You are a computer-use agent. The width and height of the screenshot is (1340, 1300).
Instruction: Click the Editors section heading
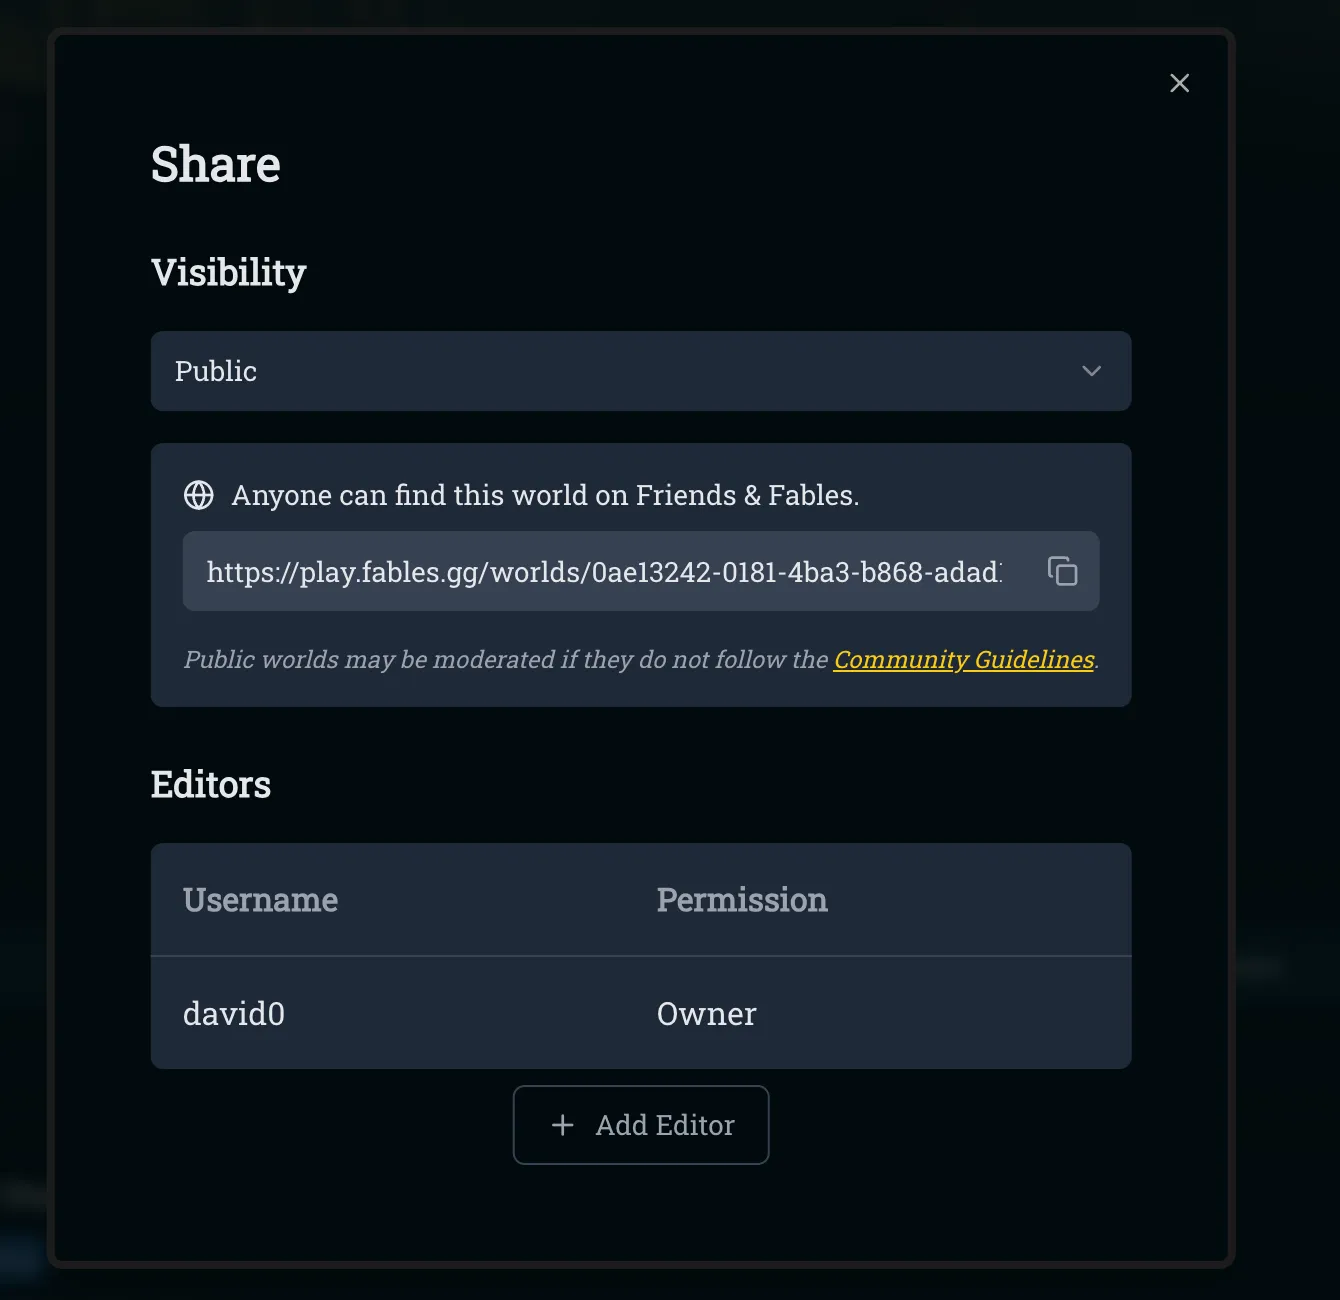tap(211, 785)
